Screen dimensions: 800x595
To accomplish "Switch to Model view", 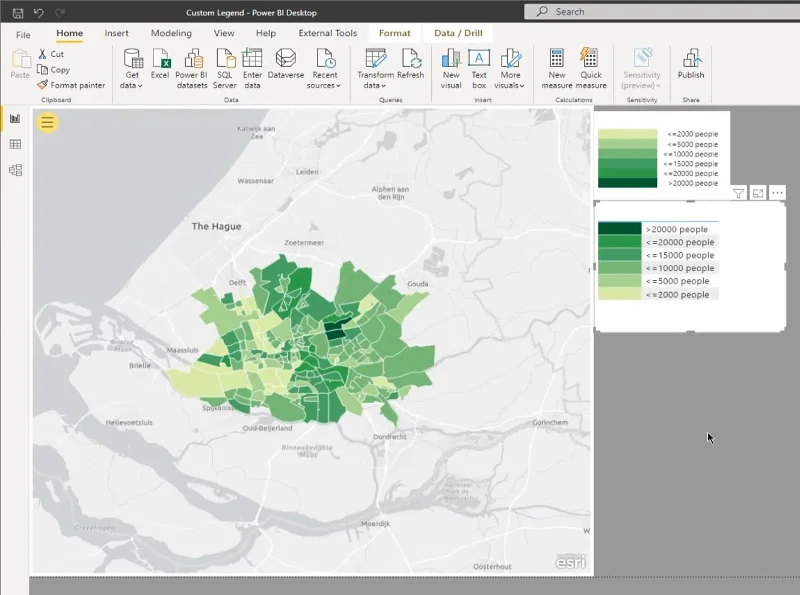I will (15, 170).
